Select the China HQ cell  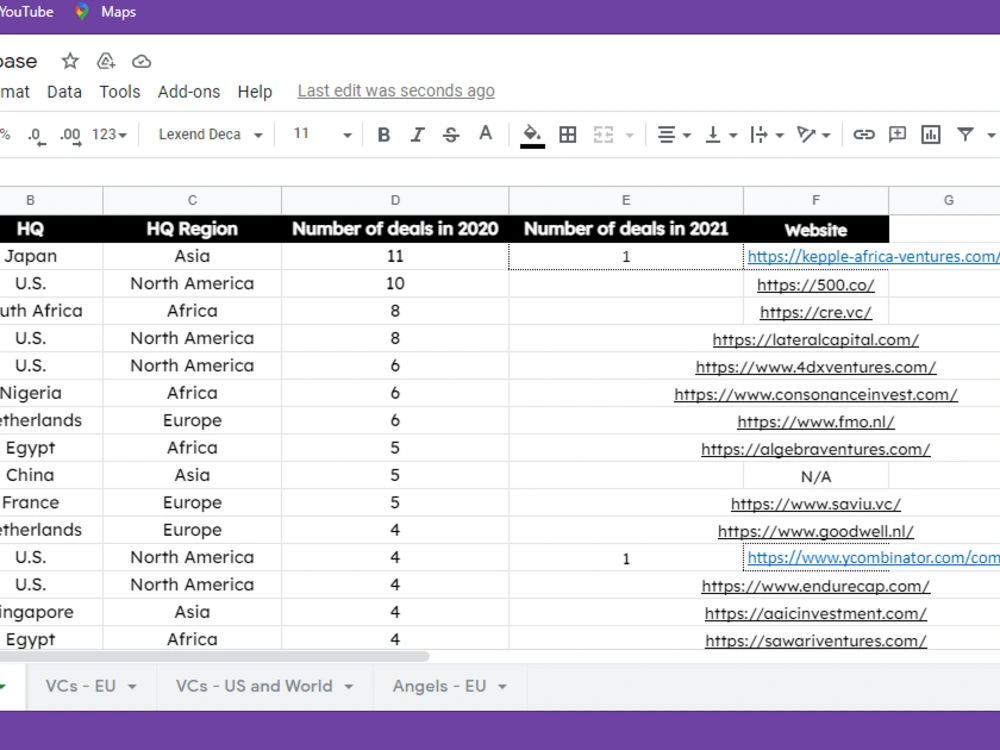pos(51,475)
